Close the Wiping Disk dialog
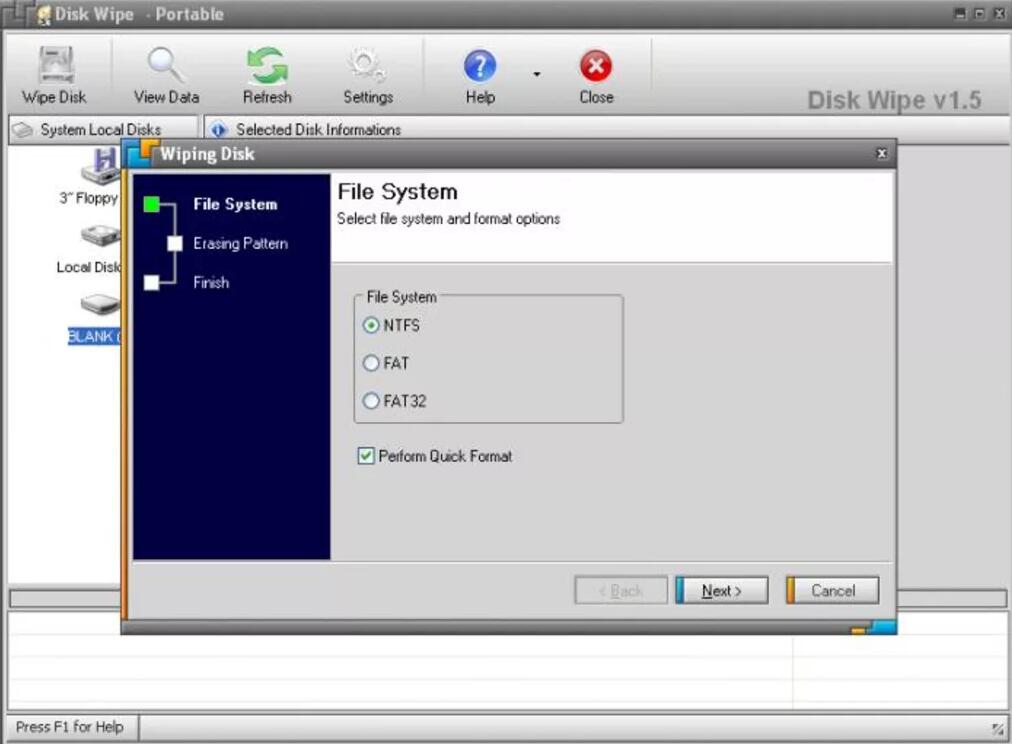1012x744 pixels. 882,154
